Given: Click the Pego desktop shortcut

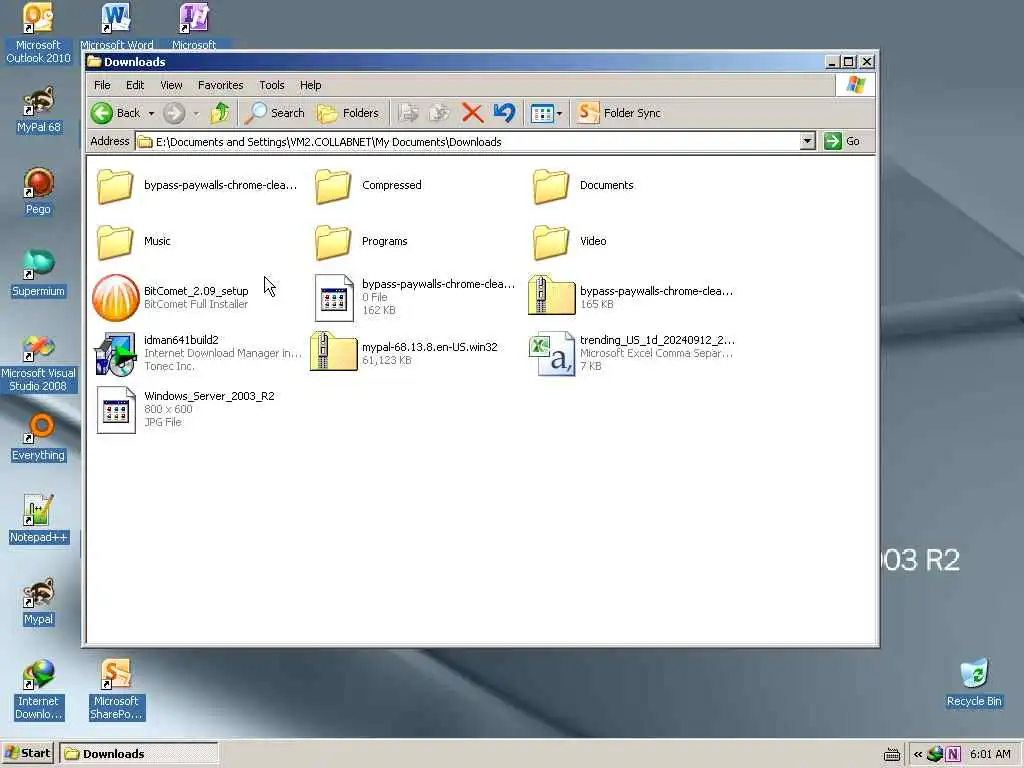Looking at the screenshot, I should 38,191.
